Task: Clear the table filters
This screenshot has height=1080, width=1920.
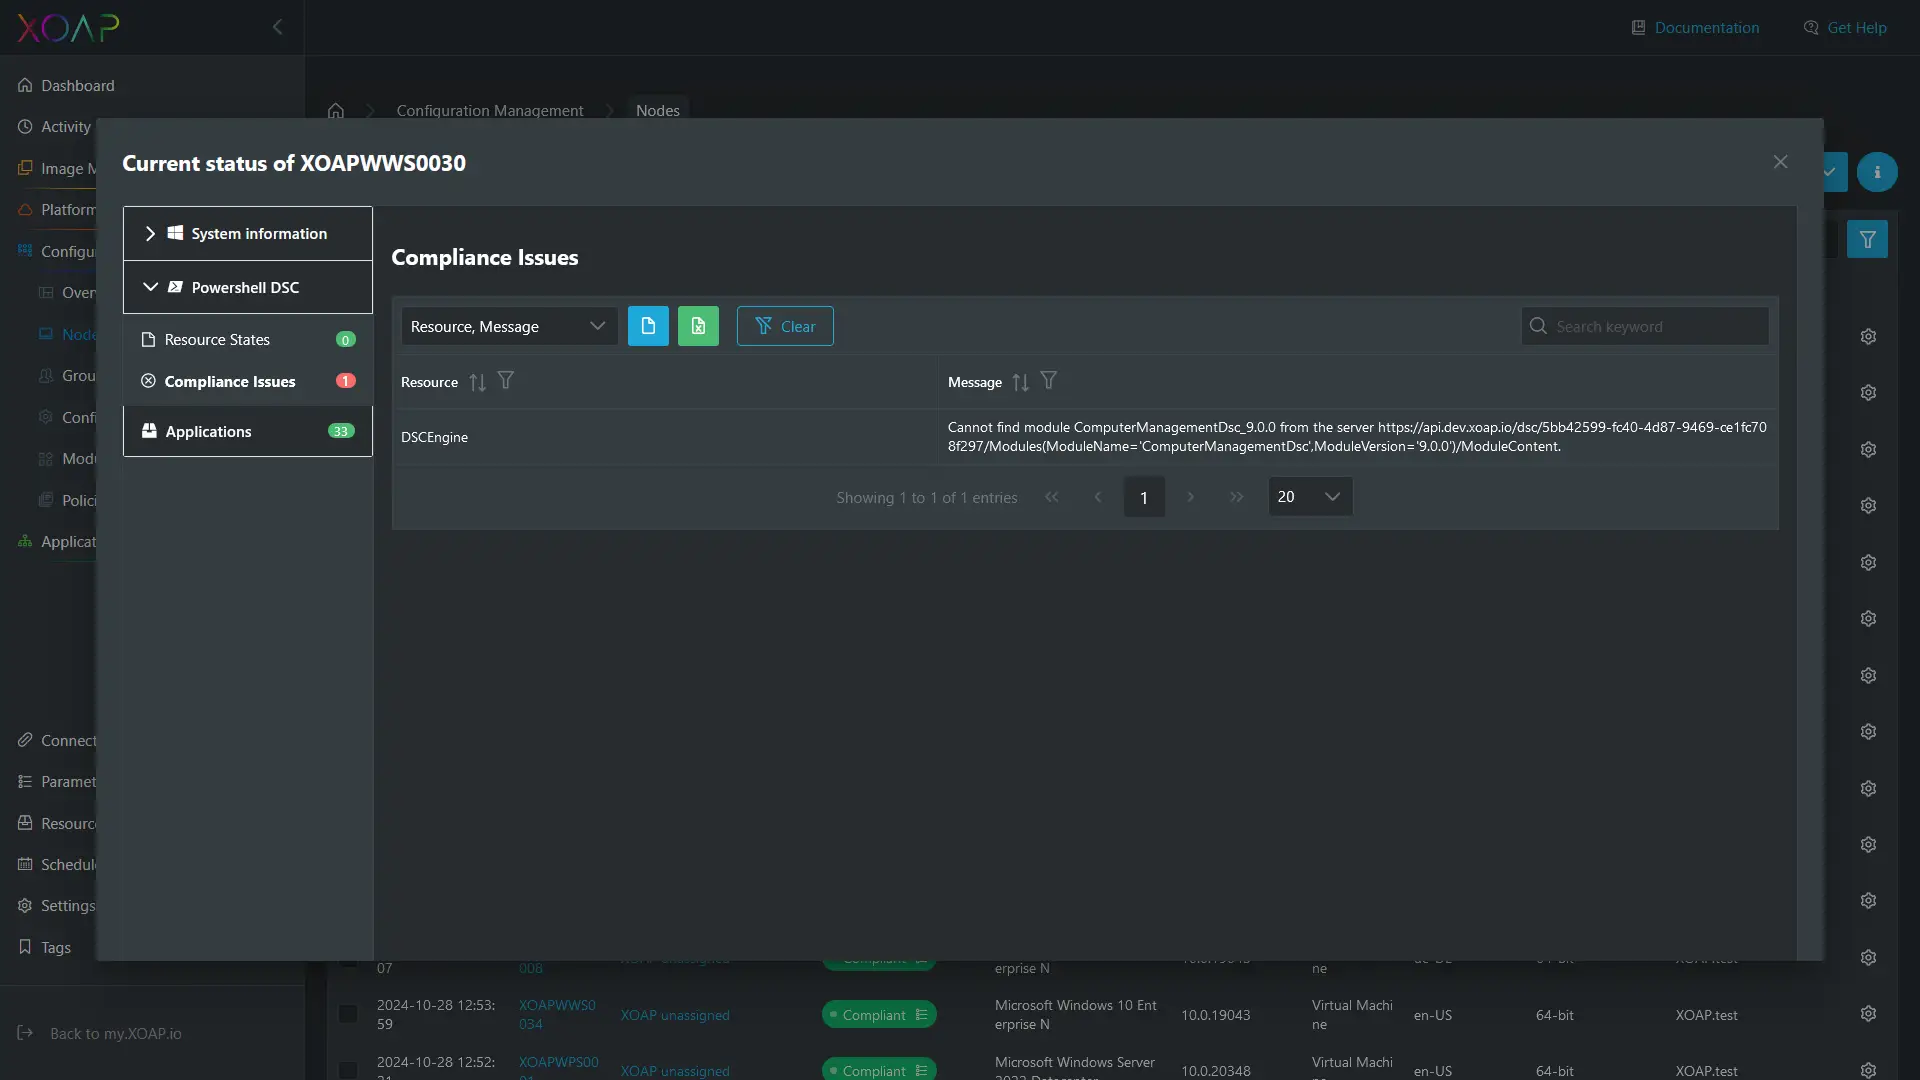Action: click(785, 326)
